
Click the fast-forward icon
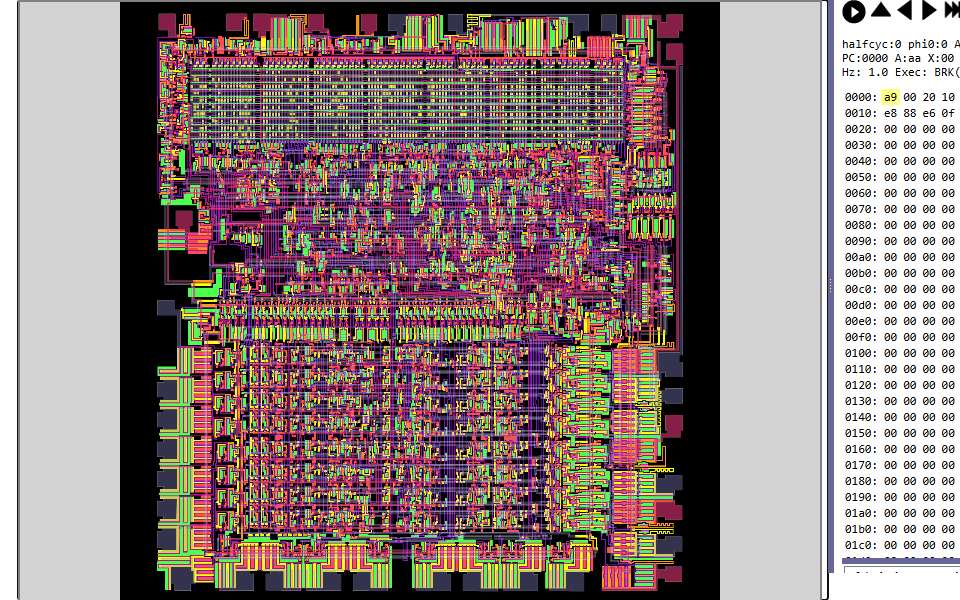pos(952,10)
